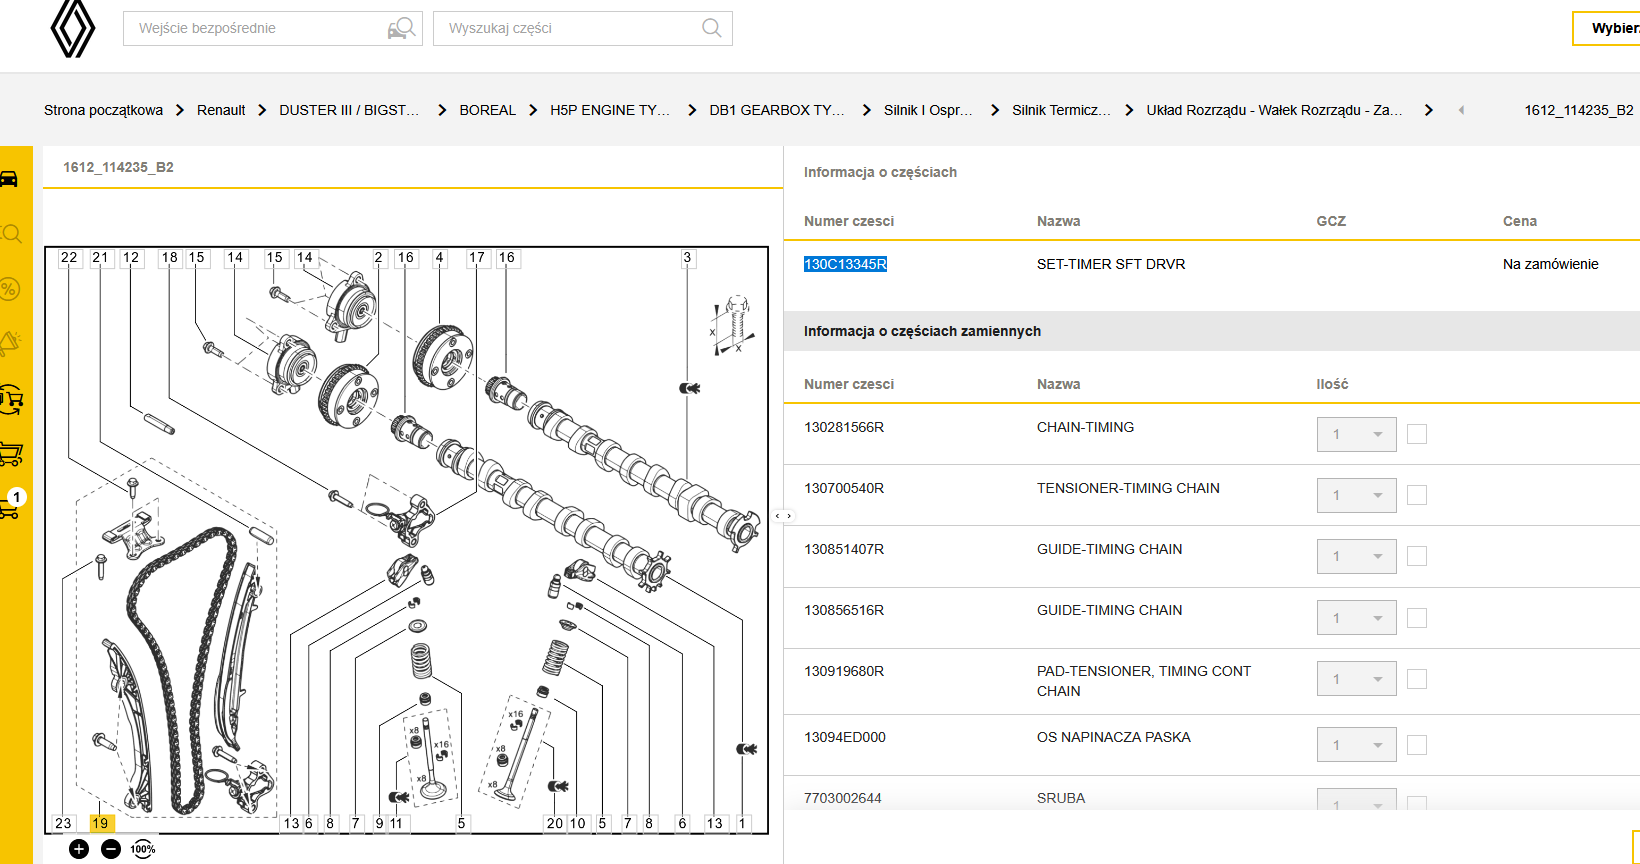The image size is (1640, 864).
Task: Click the percent discount sidebar icon
Action: coord(10,289)
